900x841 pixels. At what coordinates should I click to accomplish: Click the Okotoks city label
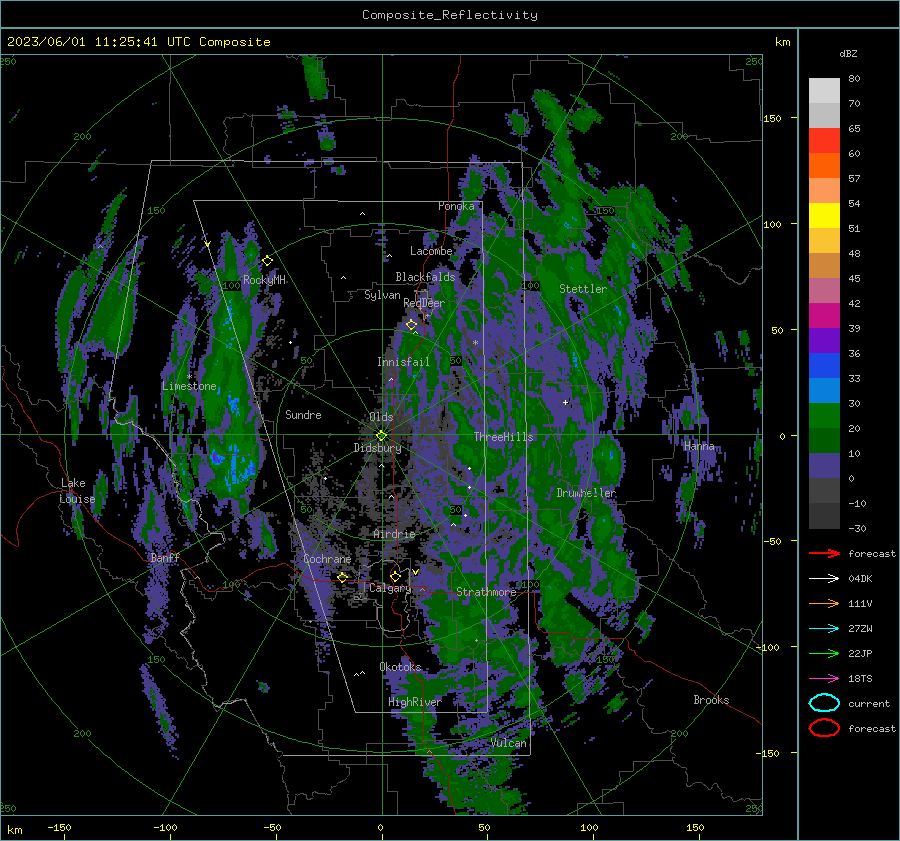400,667
